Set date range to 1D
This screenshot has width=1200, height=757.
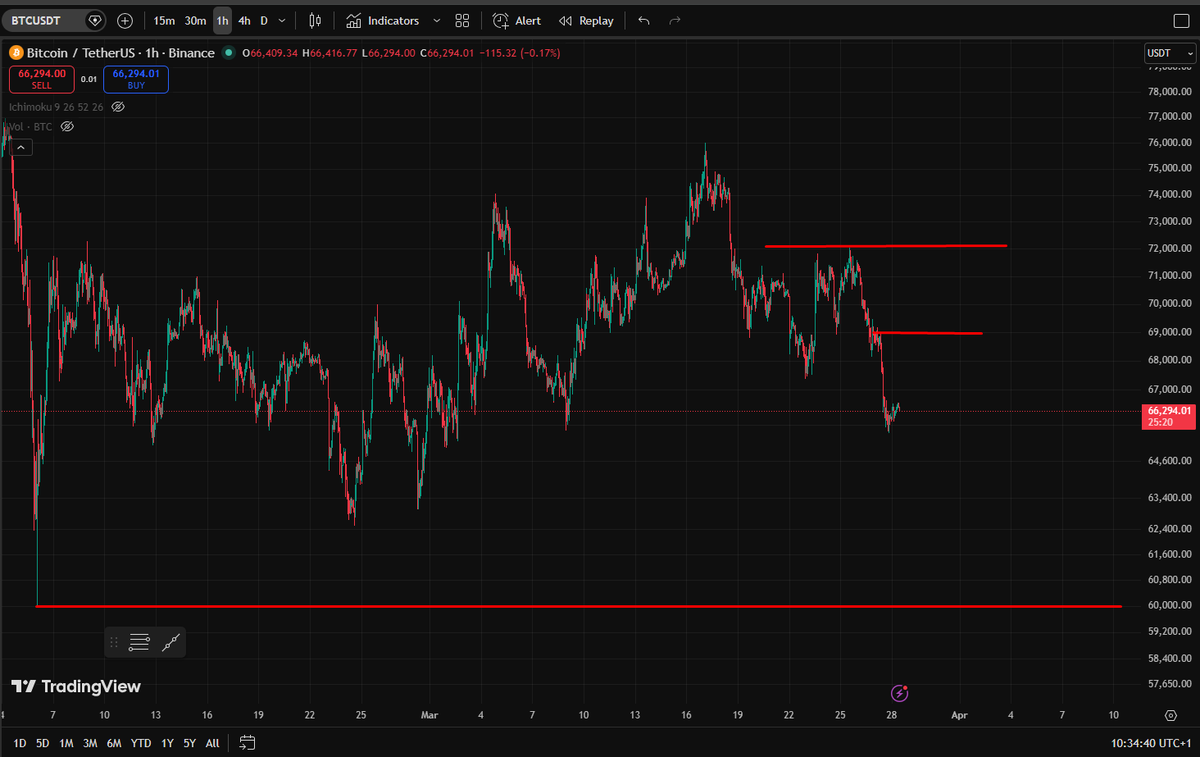[x=19, y=743]
